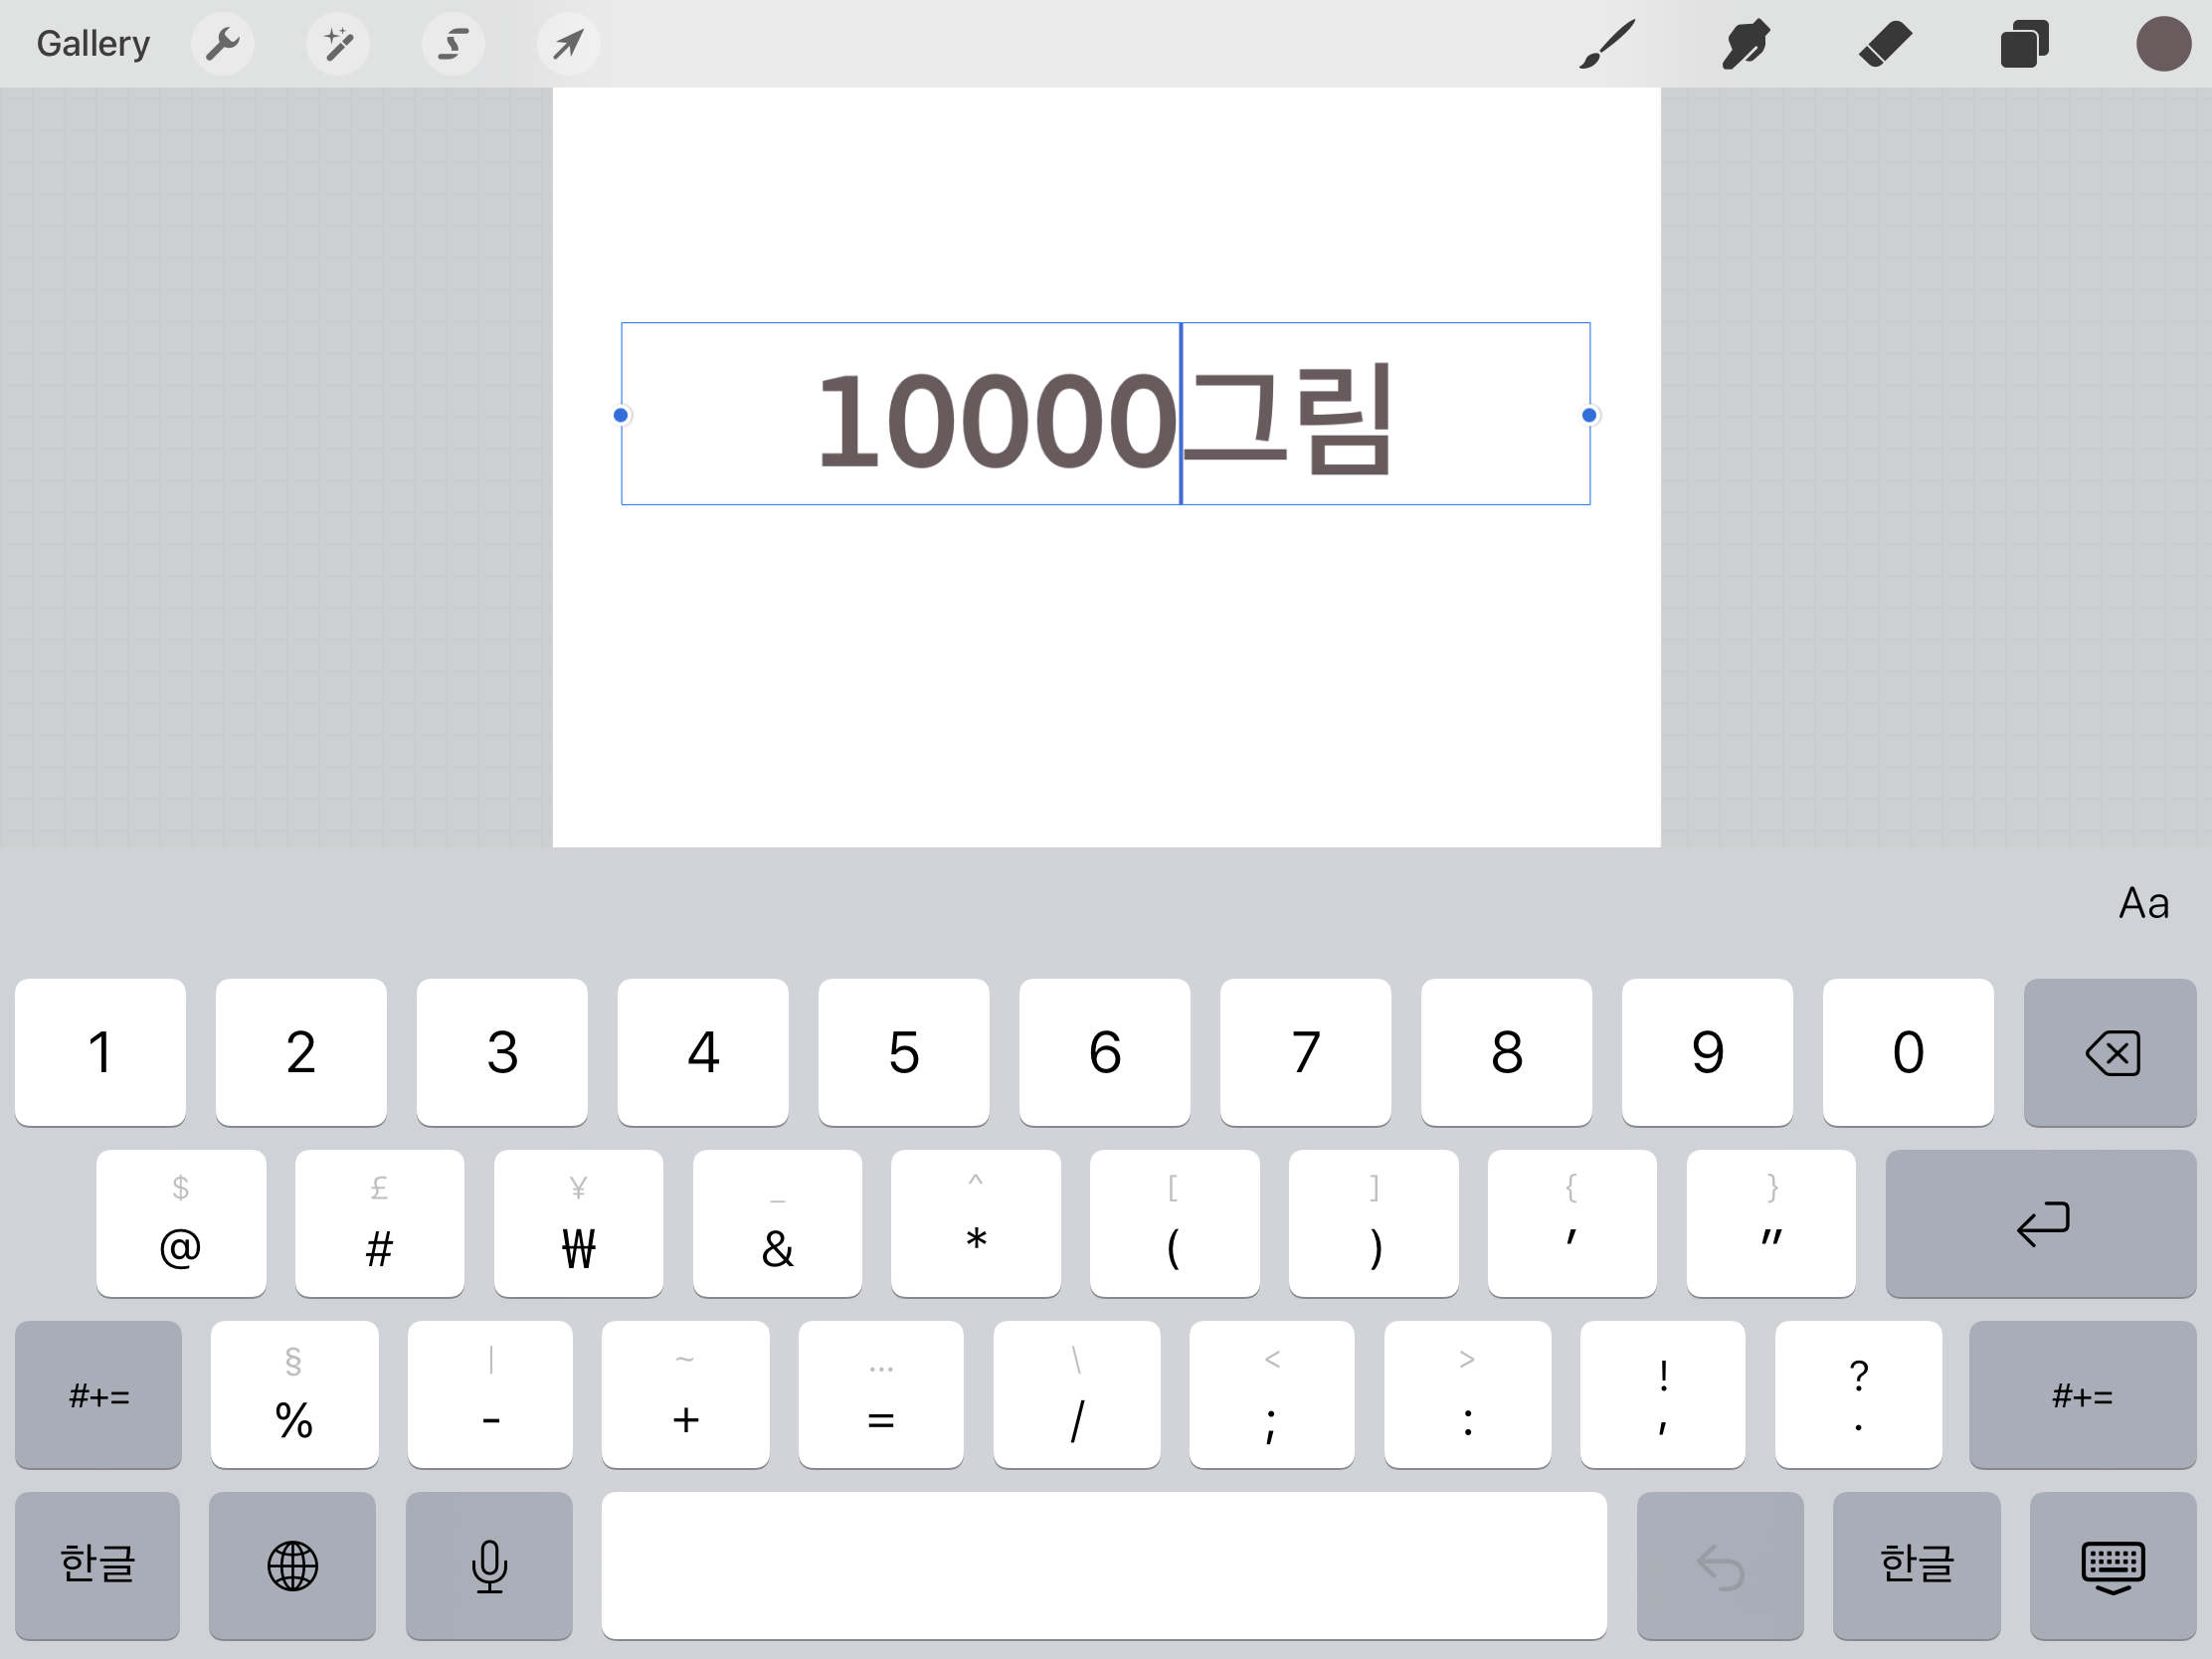The image size is (2212, 1659).
Task: Tap the ₩ won key
Action: (579, 1223)
